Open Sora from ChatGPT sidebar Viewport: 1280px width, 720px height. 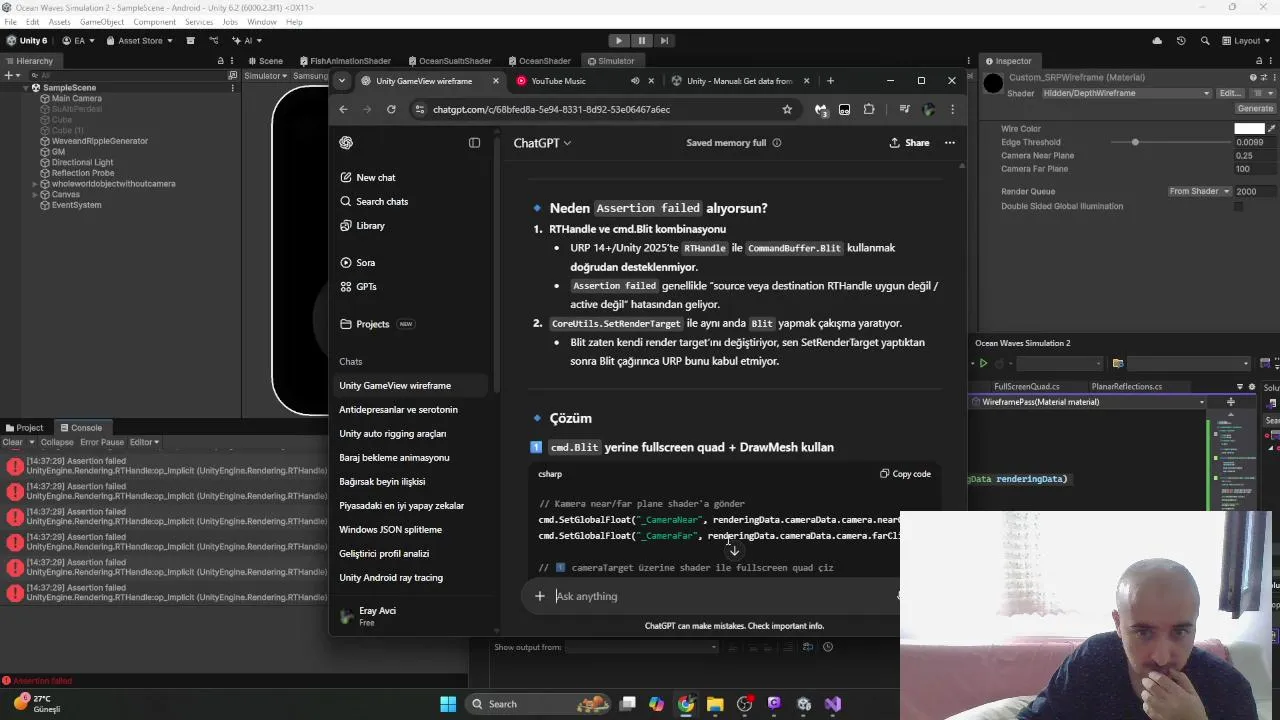[x=357, y=262]
